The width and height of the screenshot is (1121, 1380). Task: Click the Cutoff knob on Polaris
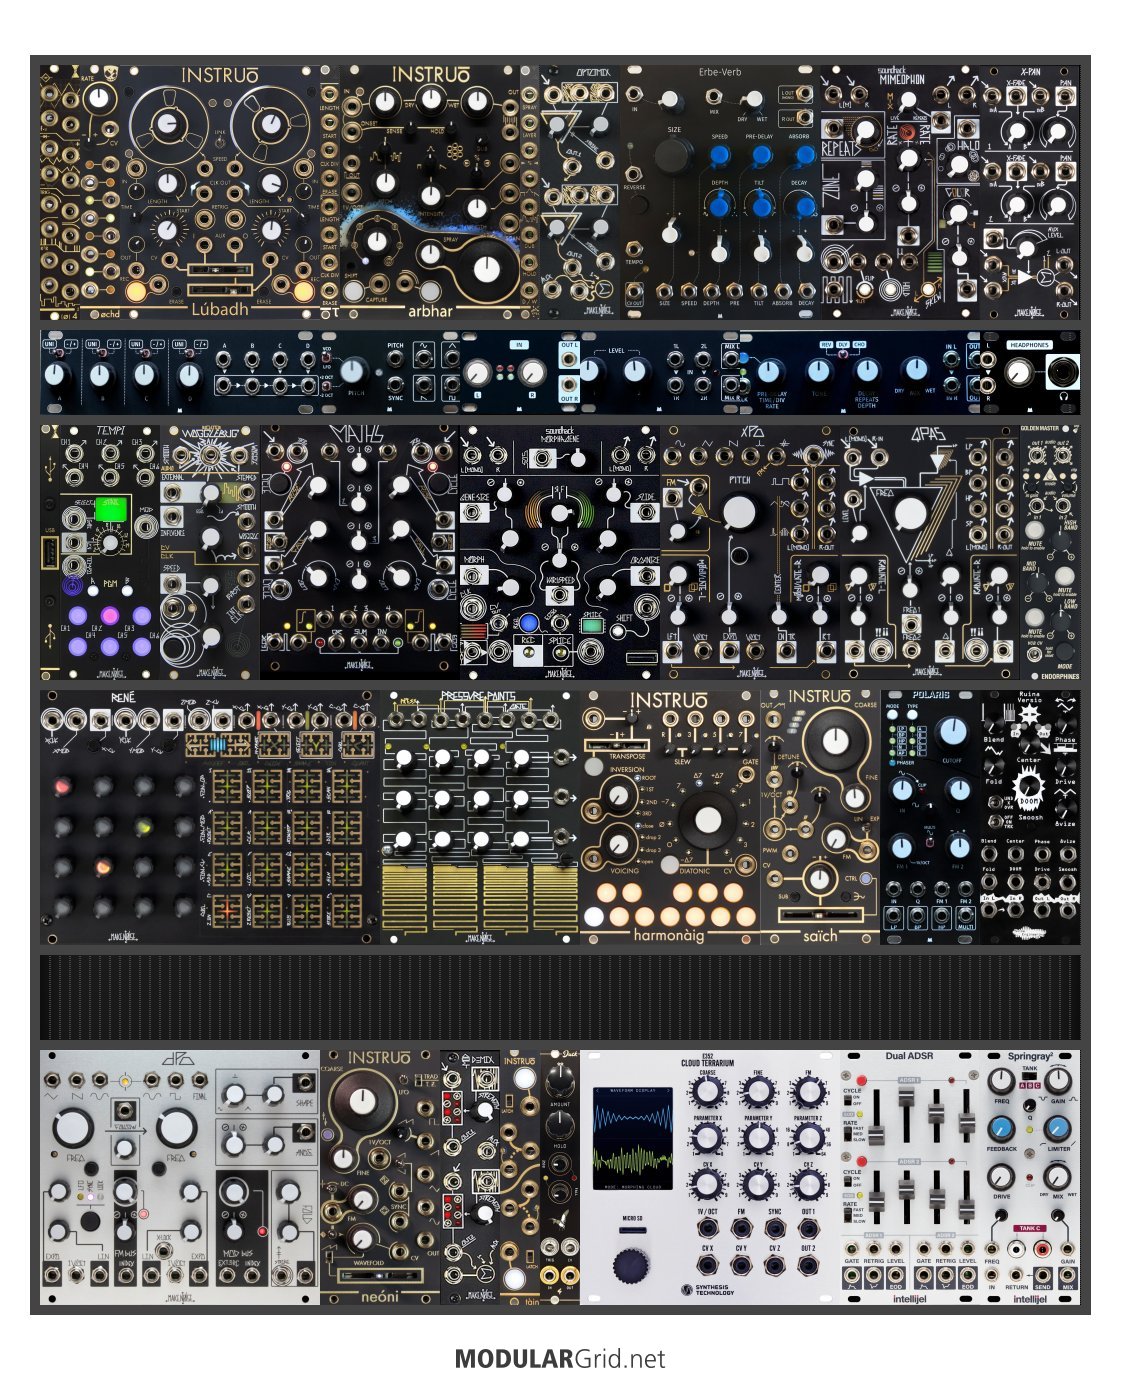(953, 731)
